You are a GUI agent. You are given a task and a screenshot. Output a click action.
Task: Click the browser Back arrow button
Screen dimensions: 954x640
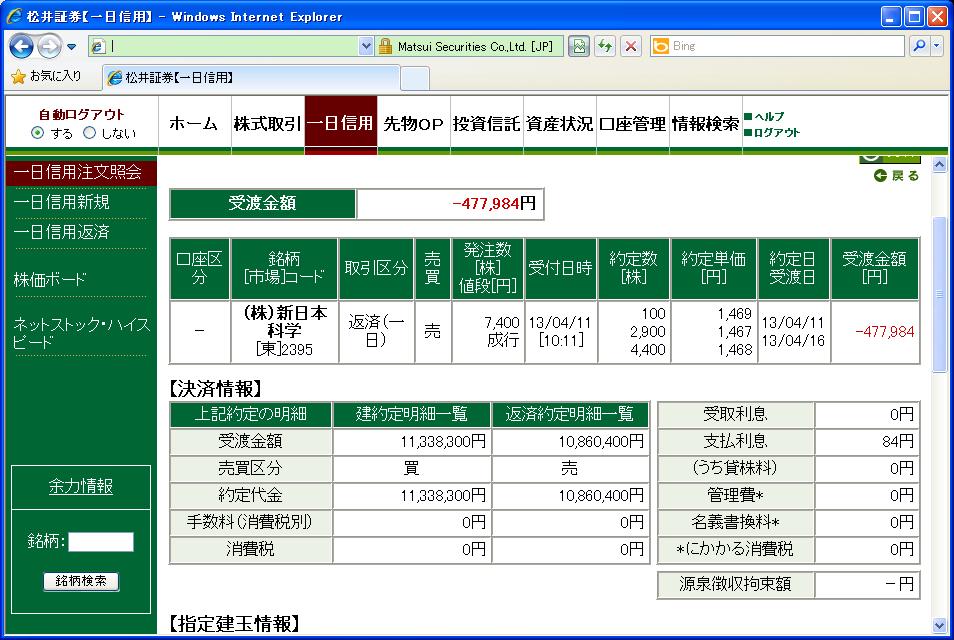(21, 46)
